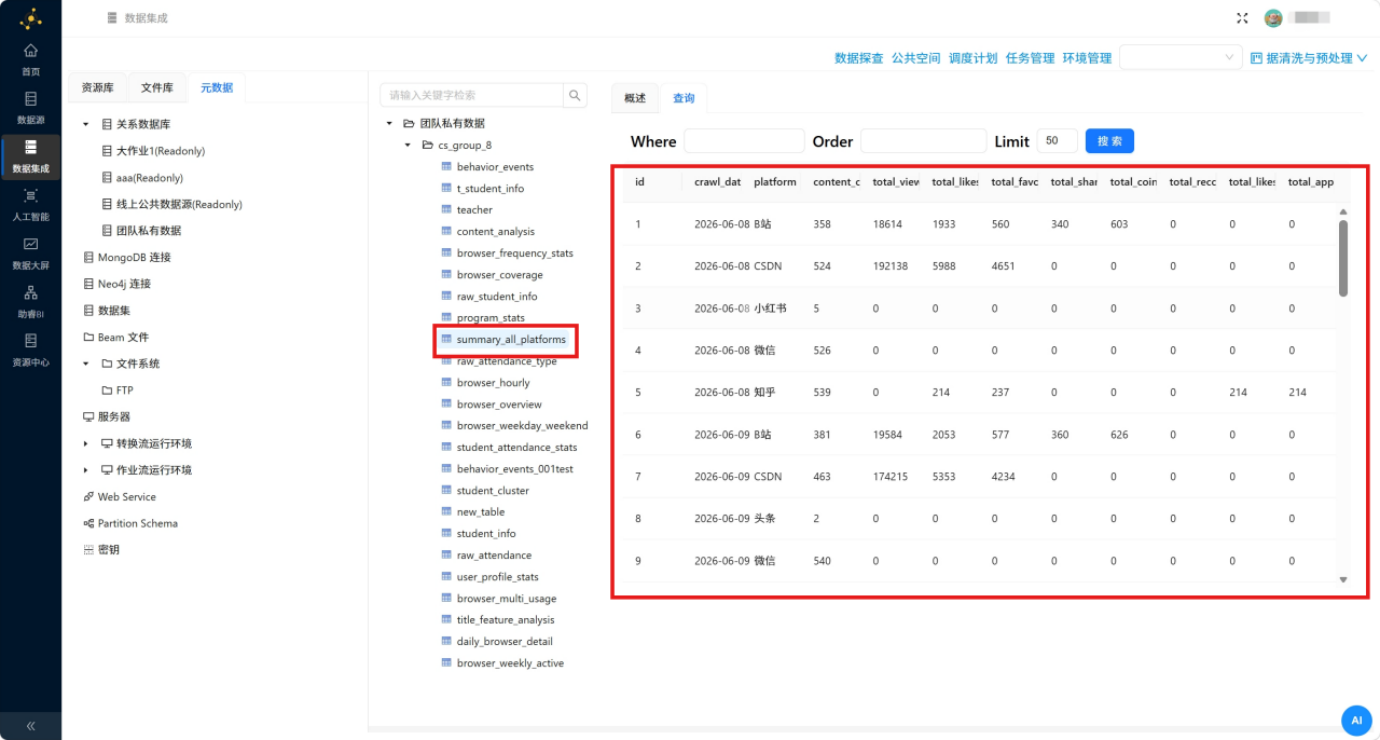Open the 数据大屏 sidebar icon

tap(31, 253)
